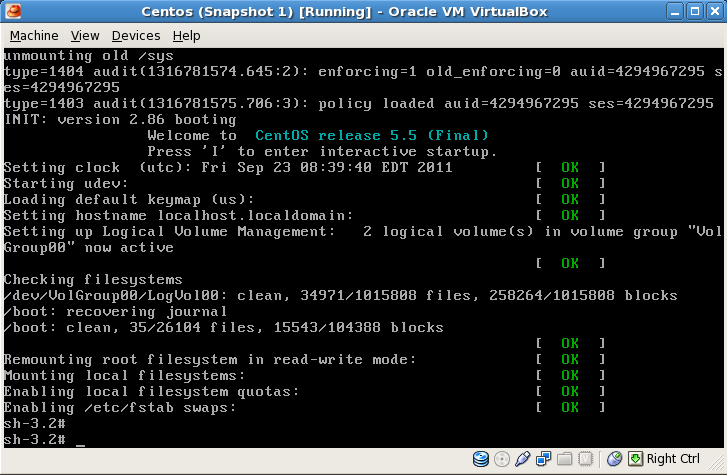Image resolution: width=727 pixels, height=475 pixels.
Task: Click the Right Ctrl host key label
Action: (673, 459)
